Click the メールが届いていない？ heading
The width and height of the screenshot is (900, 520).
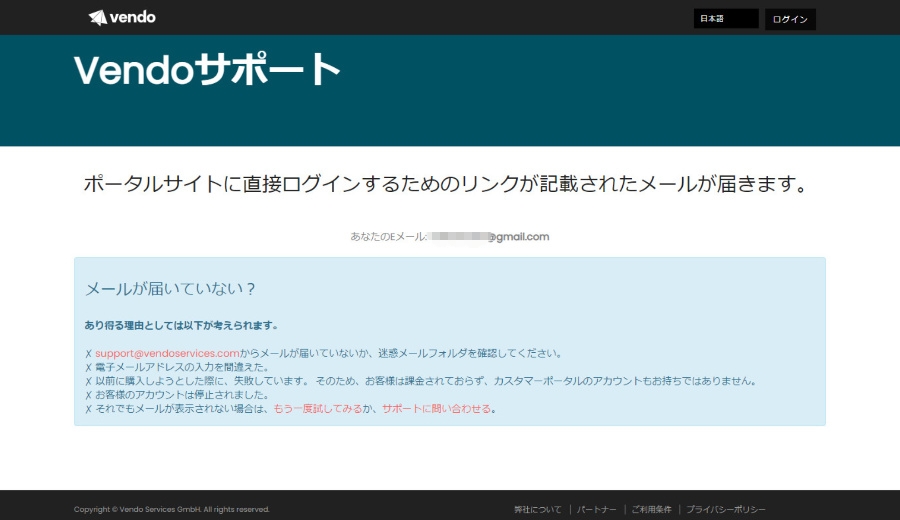coord(170,288)
